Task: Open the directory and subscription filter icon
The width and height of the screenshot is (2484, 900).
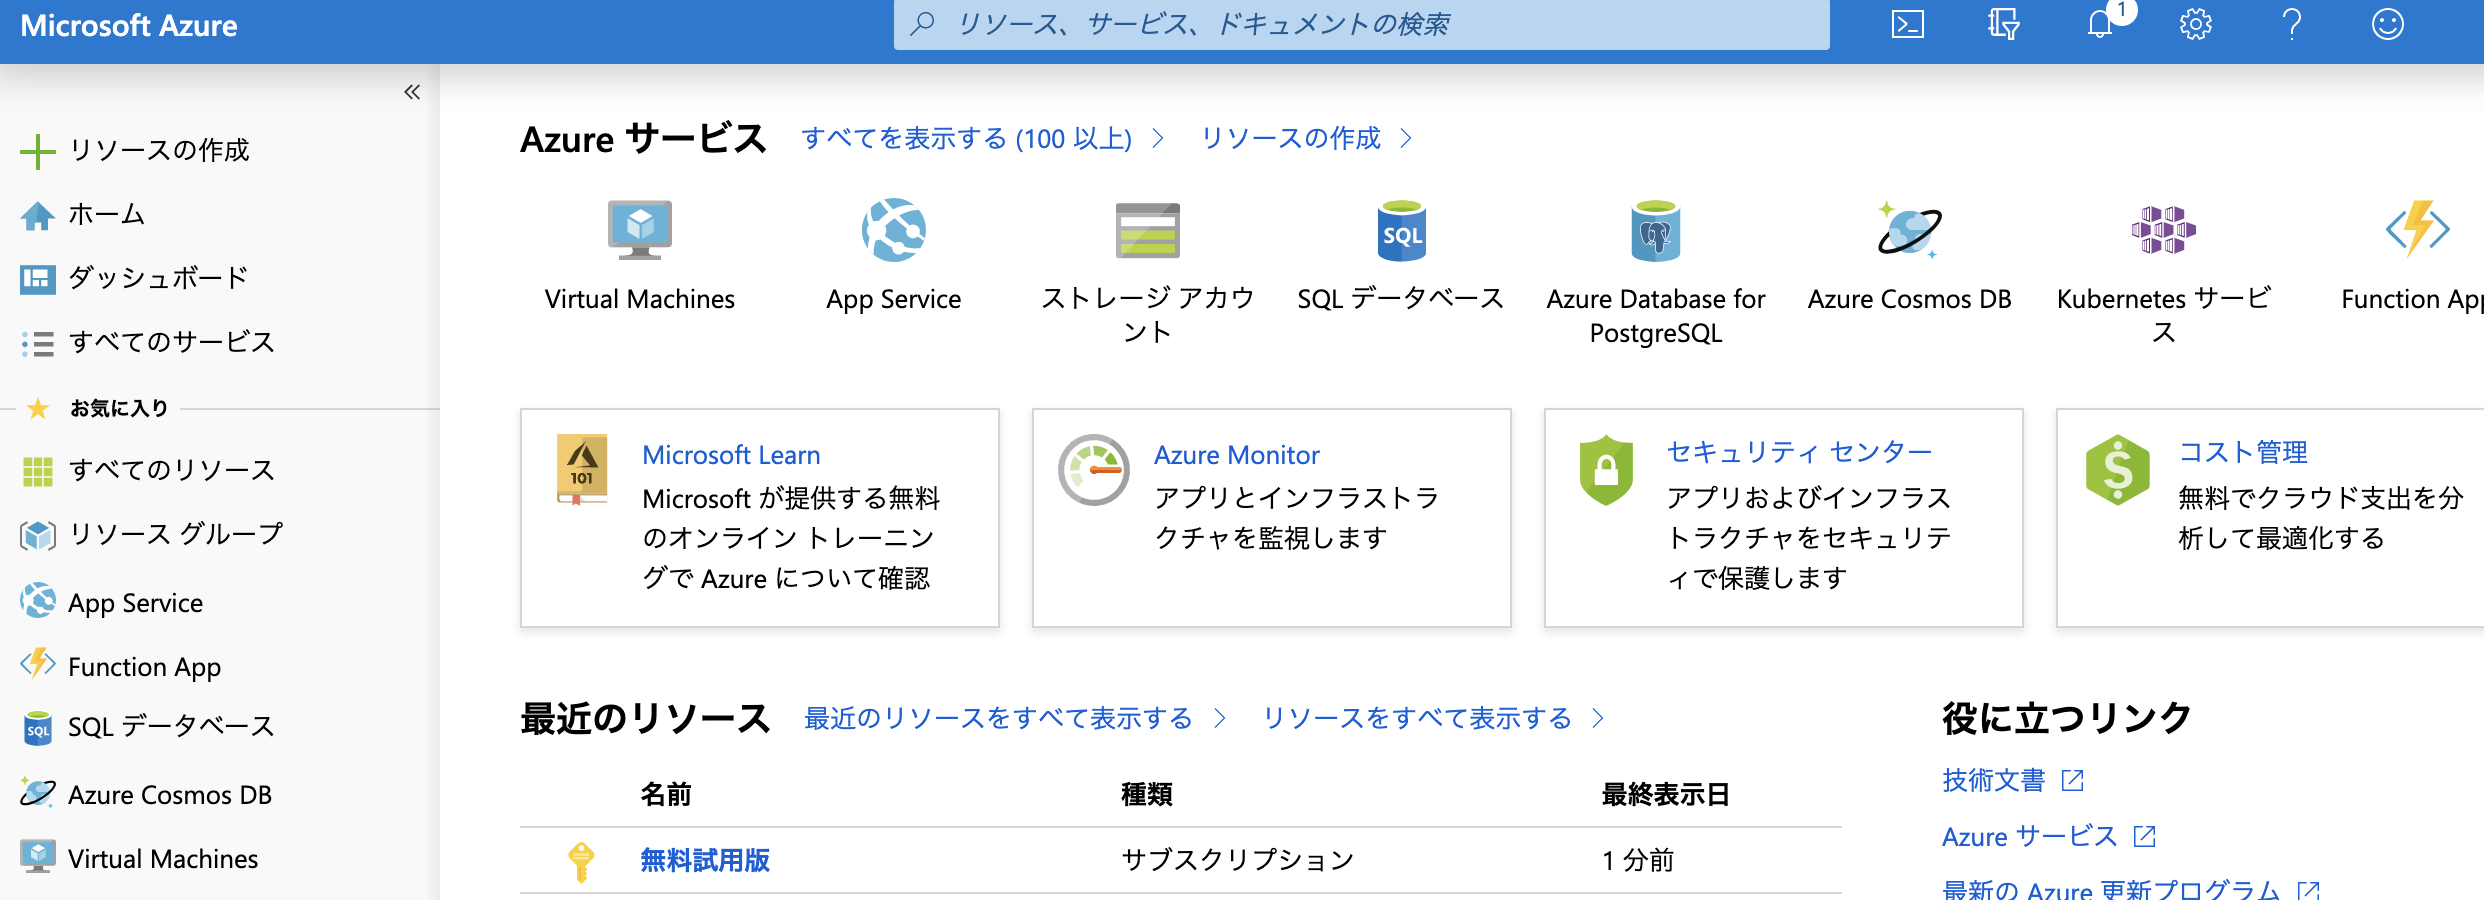Action: coord(2003,24)
